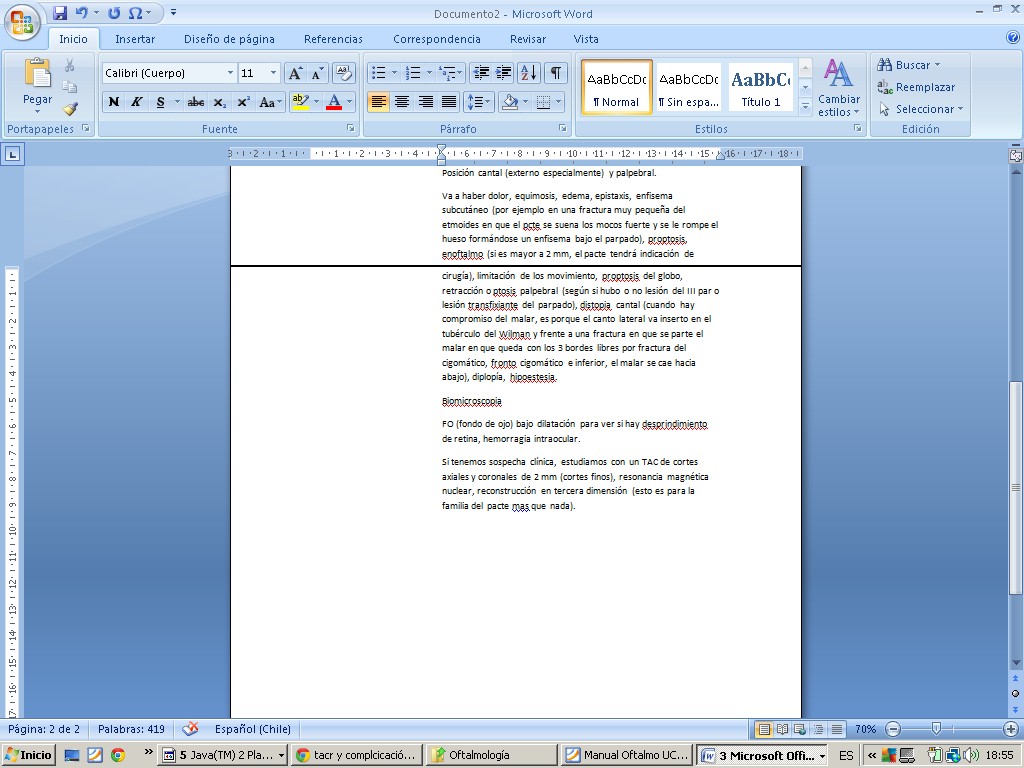Screen dimensions: 1024x768
Task: Expand the font size dropdown
Action: pyautogui.click(x=274, y=73)
